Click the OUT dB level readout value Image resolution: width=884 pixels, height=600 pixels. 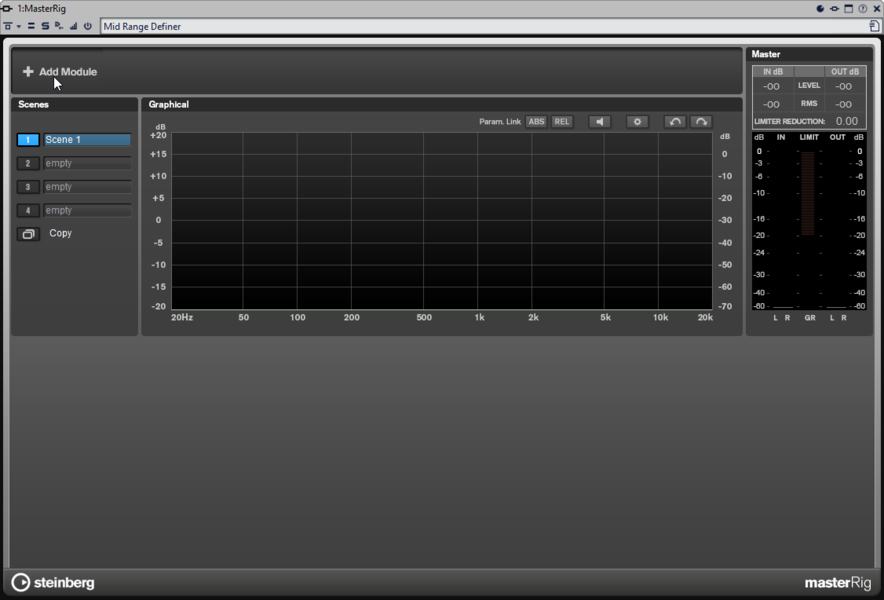[843, 86]
